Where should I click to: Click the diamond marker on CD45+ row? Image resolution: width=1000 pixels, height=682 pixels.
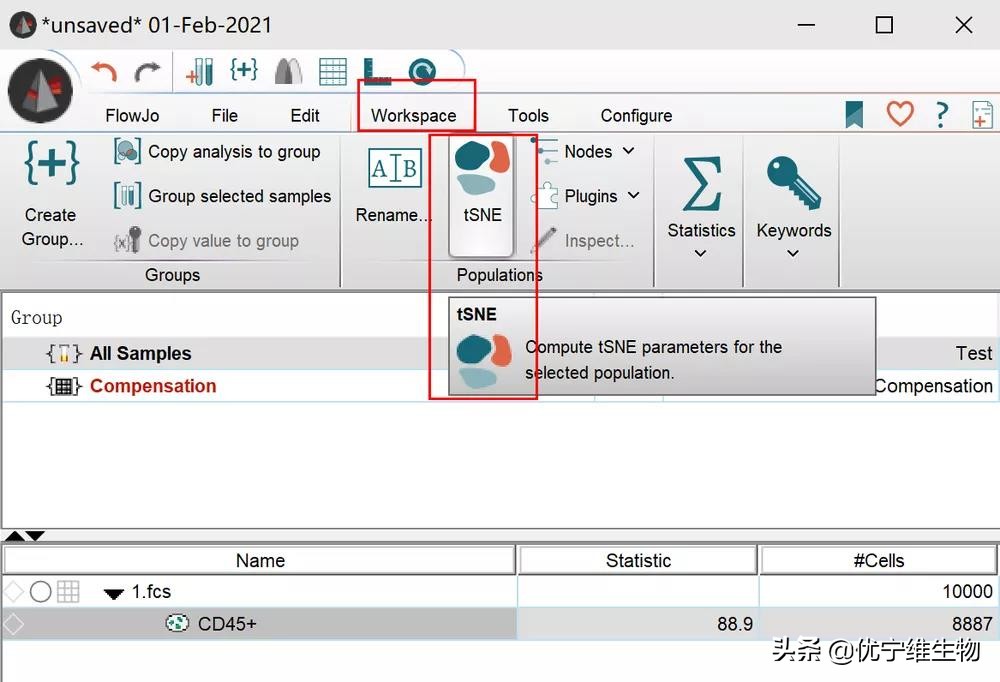13,624
